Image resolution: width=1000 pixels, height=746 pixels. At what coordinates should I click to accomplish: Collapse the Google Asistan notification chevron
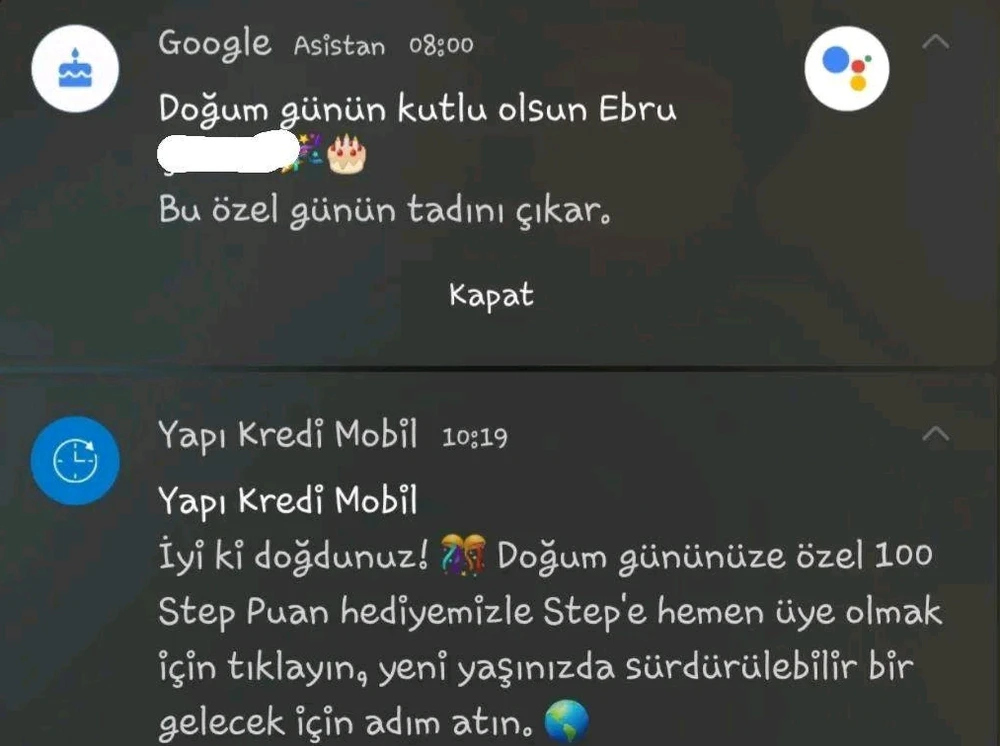tap(936, 43)
